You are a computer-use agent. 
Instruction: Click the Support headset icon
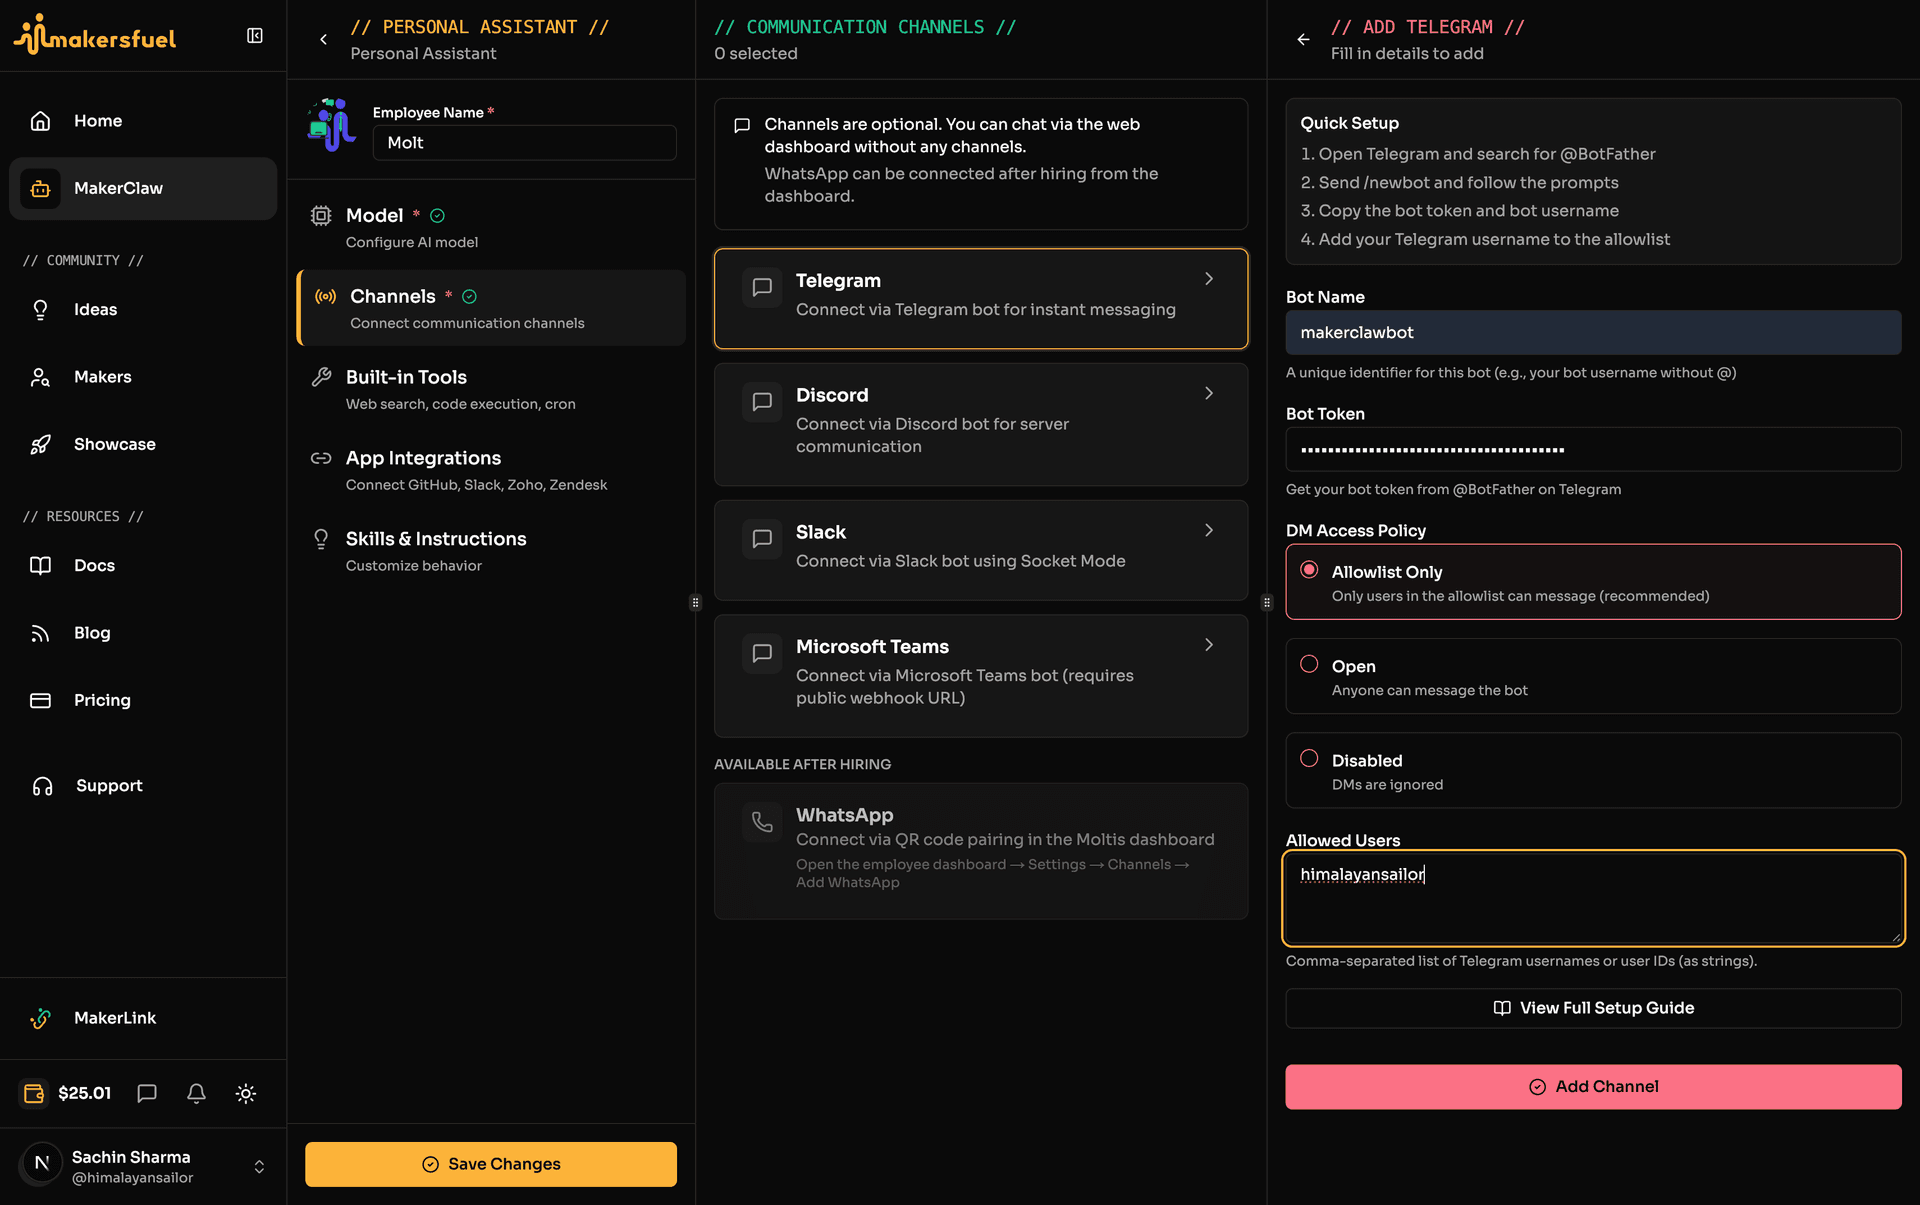coord(42,786)
